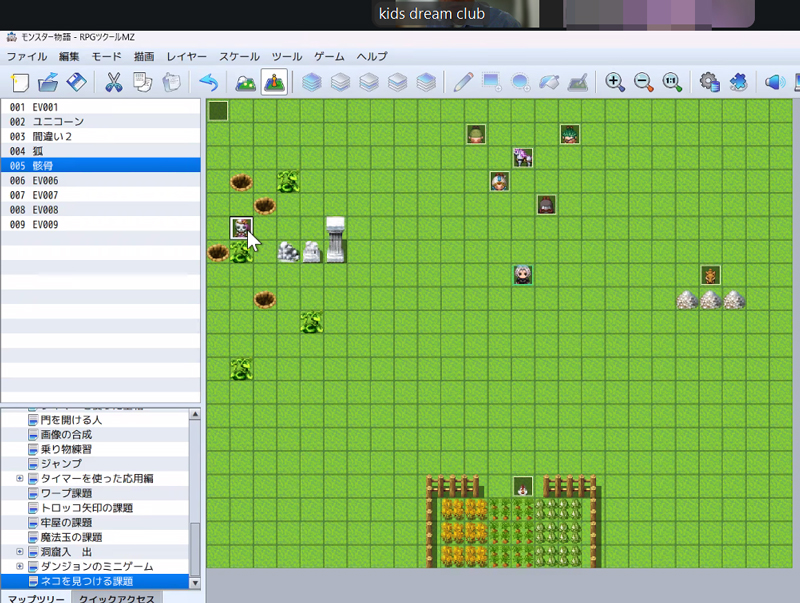Open the Database gear icon
Image resolution: width=800 pixels, height=603 pixels.
click(x=710, y=82)
